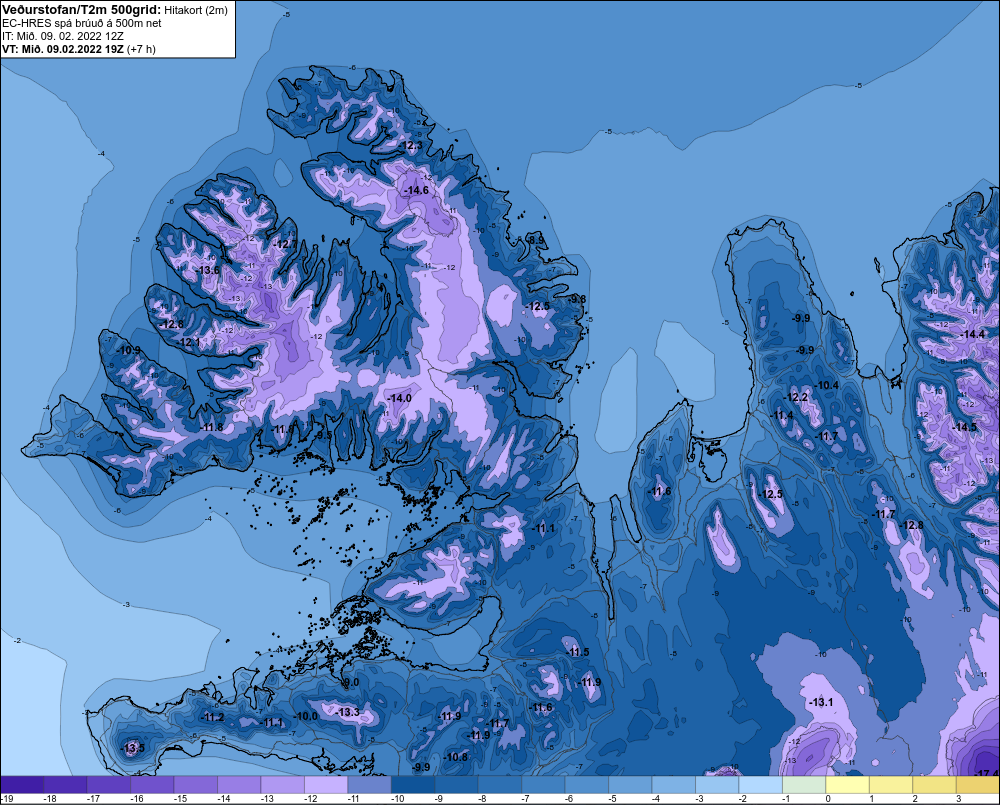The image size is (1000, 805).
Task: Click the yellow legend swatch between 0 and 1
Action: (847, 785)
